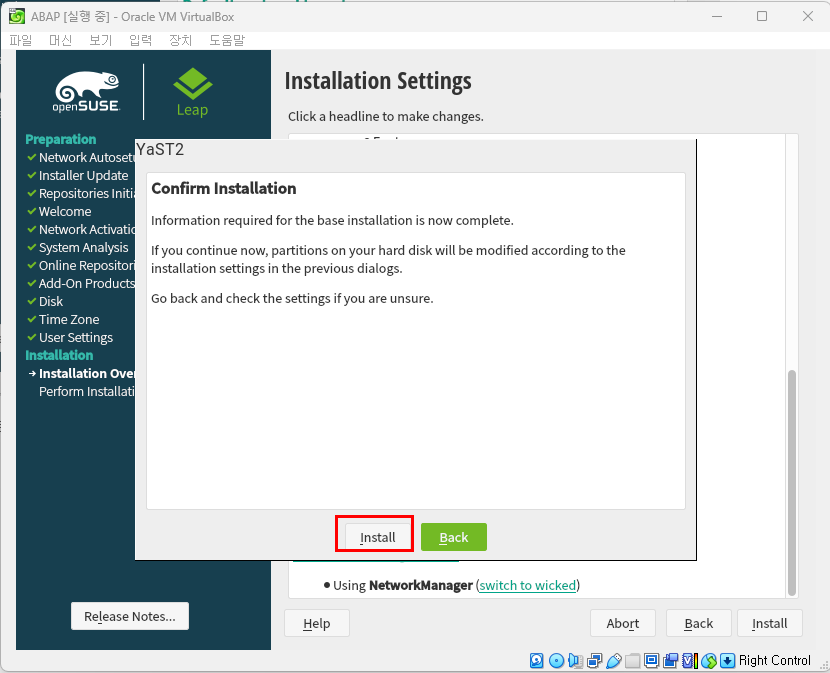This screenshot has height=673, width=830.
Task: Click the recording status icon
Action: click(671, 660)
